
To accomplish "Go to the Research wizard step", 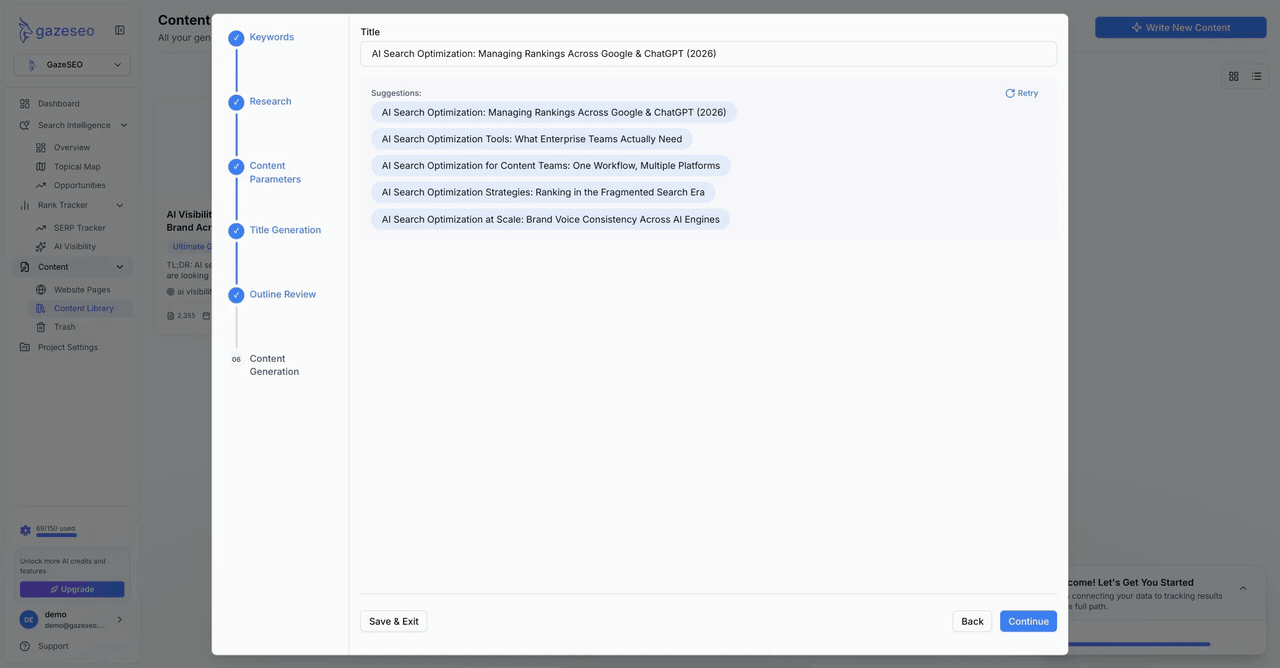I will point(271,101).
